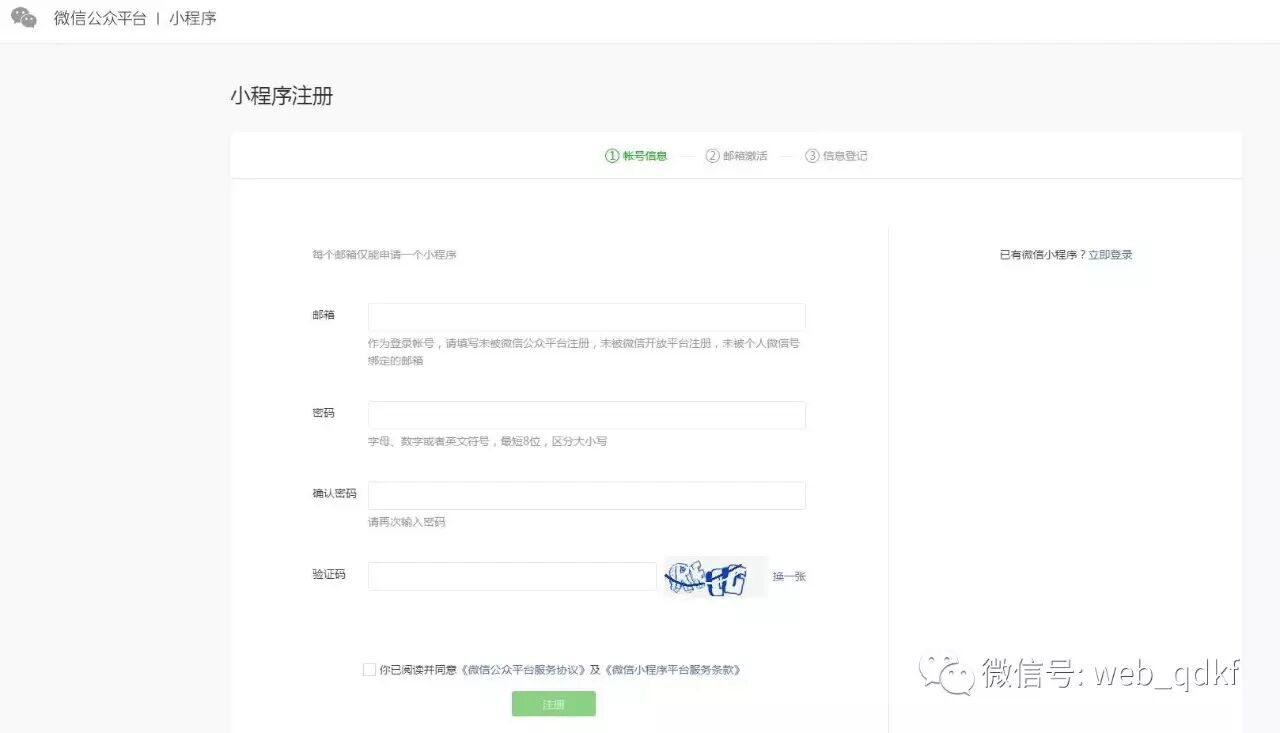Image resolution: width=1280 pixels, height=733 pixels.
Task: Click text 已有微信小程序？
Action: point(1043,255)
